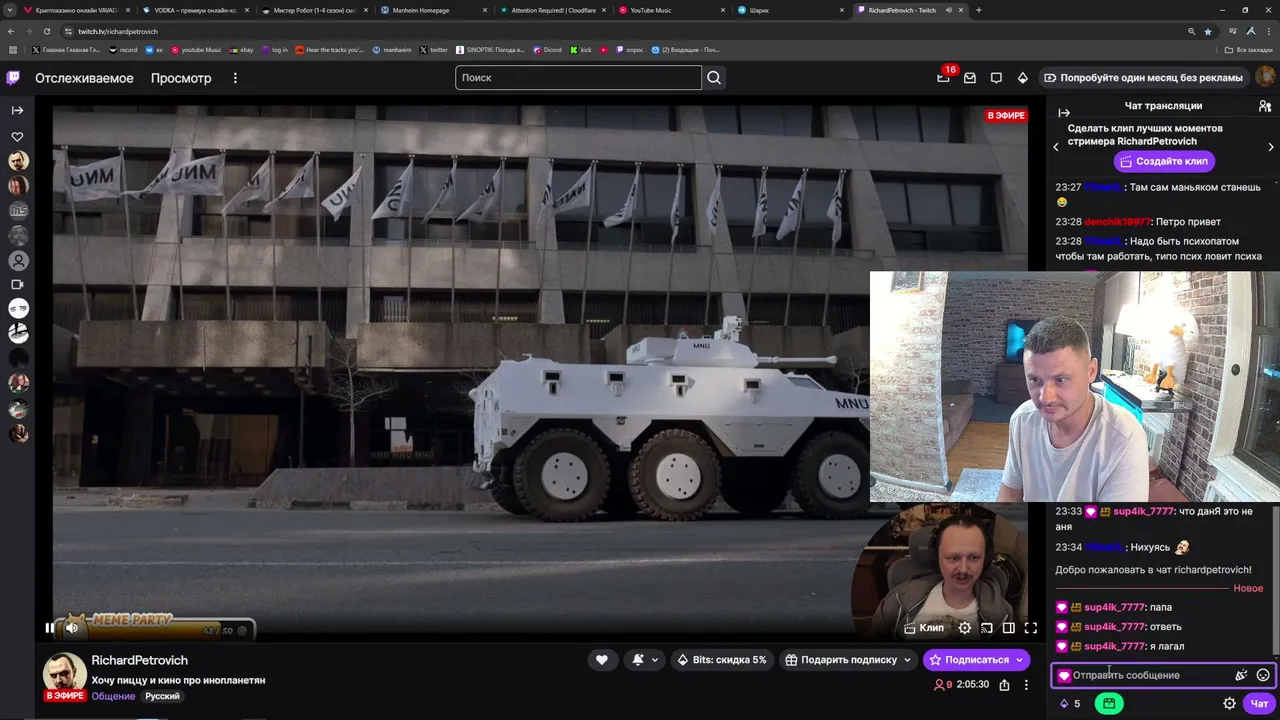This screenshot has width=1280, height=720.
Task: Open the RichardPetrovich channel name link
Action: point(140,660)
